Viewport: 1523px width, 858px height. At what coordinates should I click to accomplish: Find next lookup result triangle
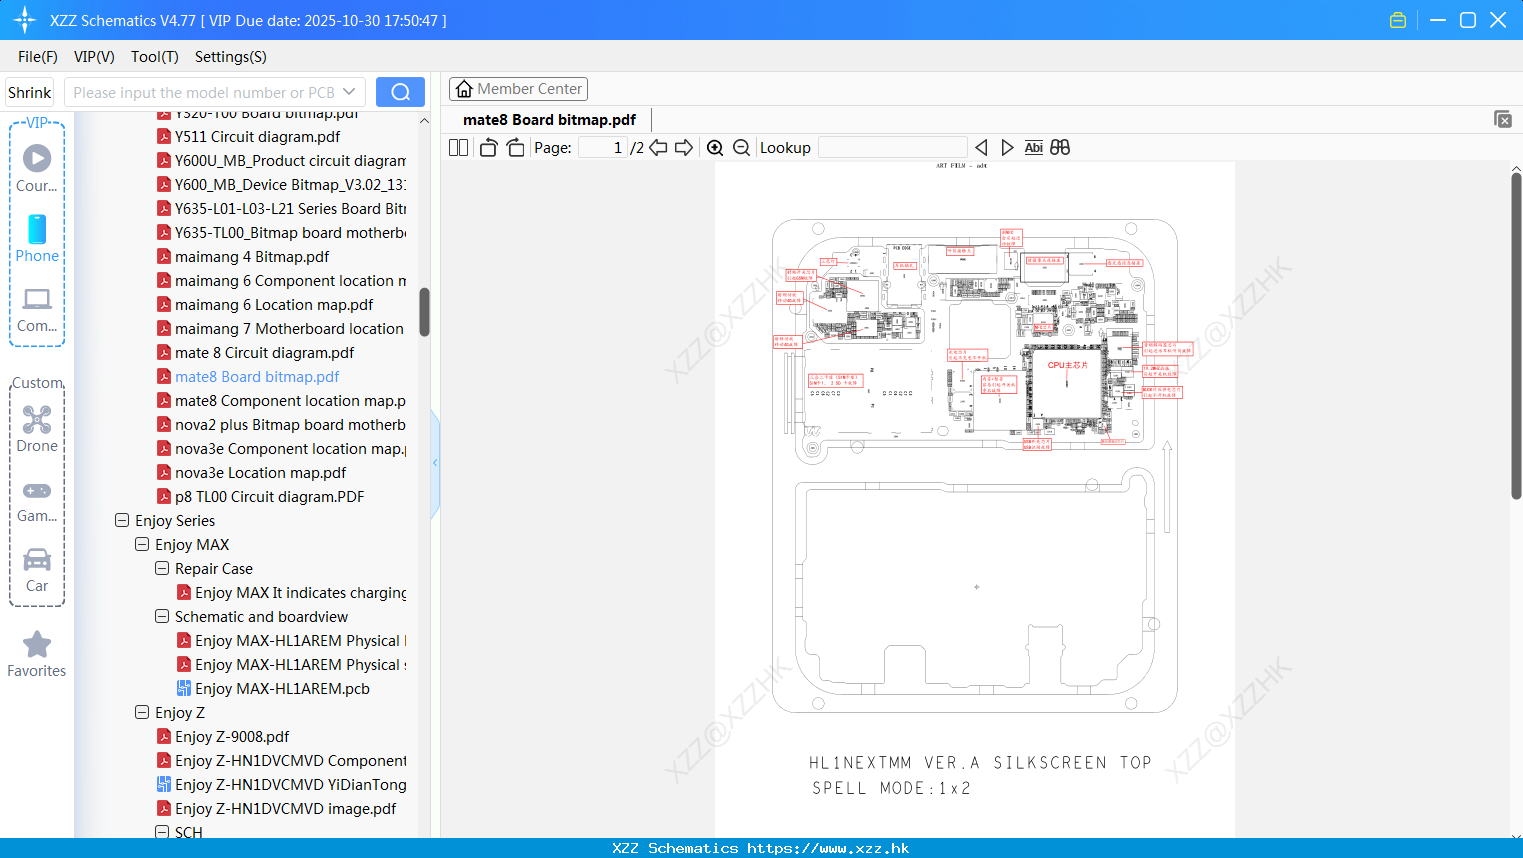(1007, 147)
